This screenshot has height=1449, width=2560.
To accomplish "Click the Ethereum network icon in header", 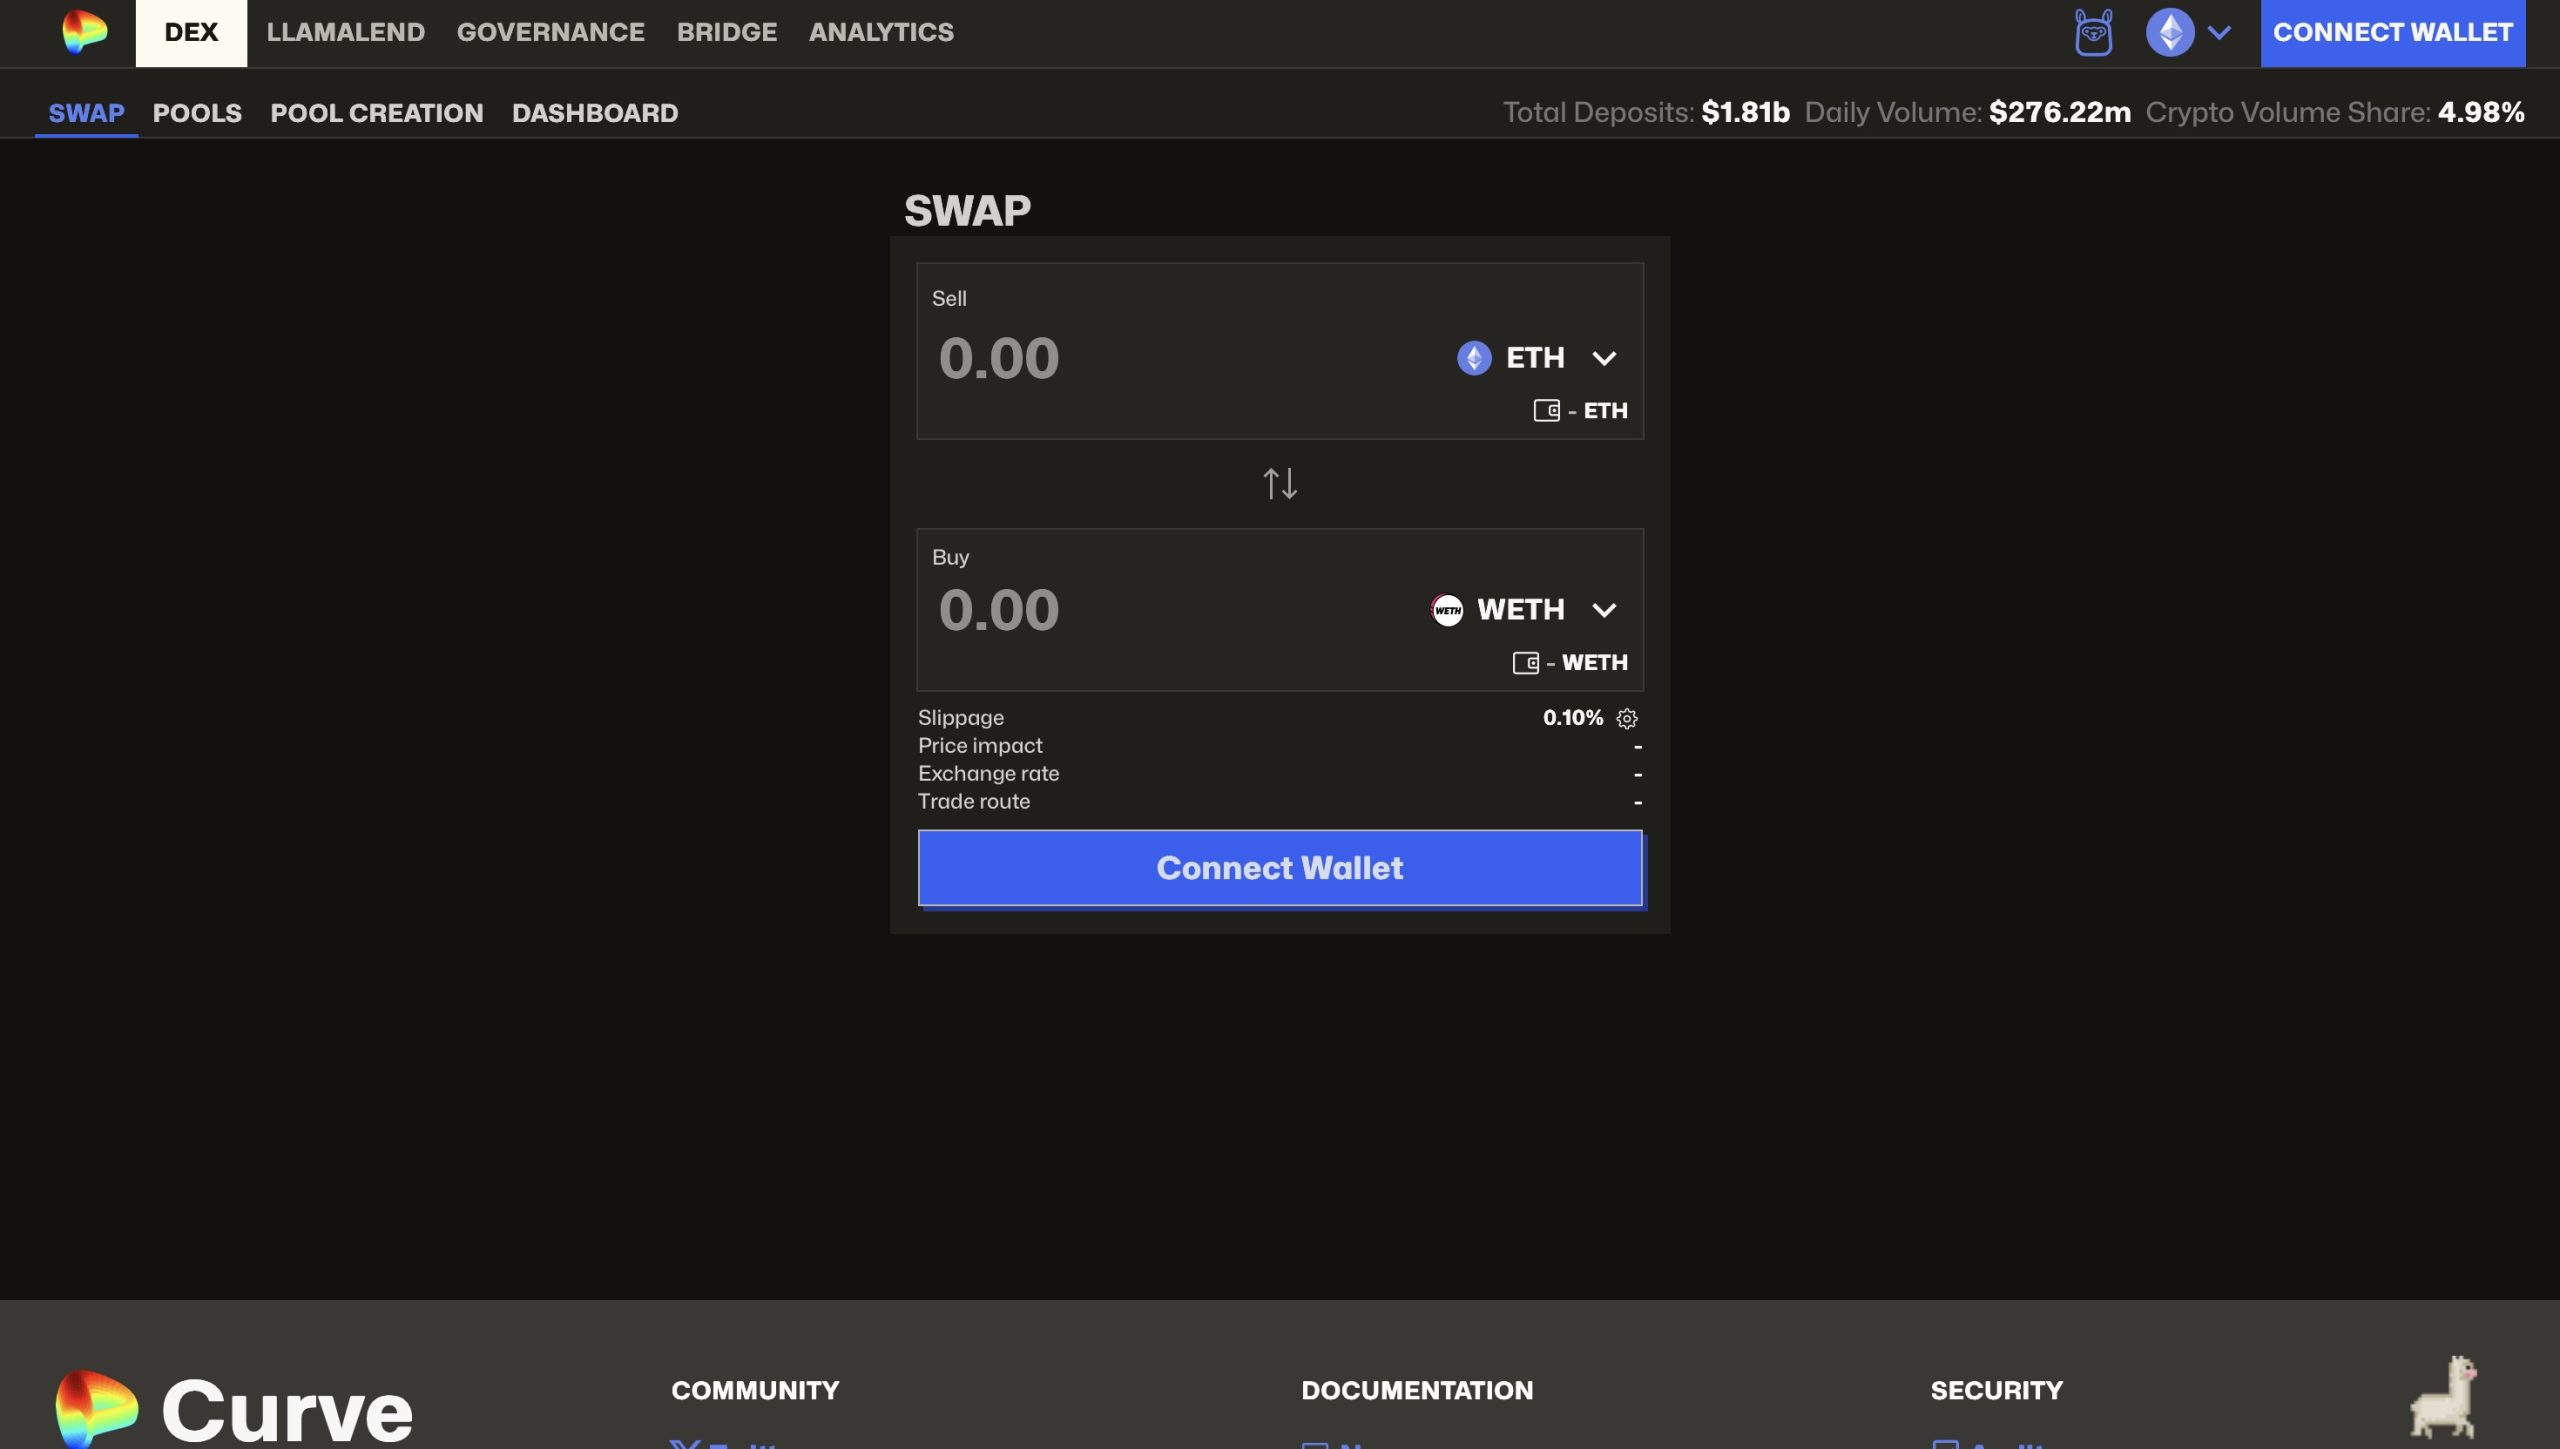I will pos(2169,33).
